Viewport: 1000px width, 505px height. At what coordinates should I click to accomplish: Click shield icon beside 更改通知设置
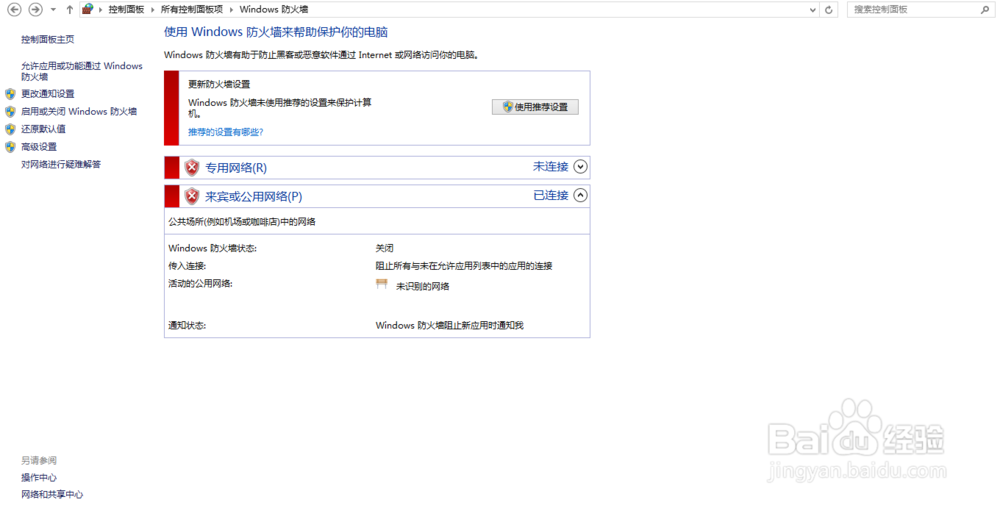coord(10,94)
